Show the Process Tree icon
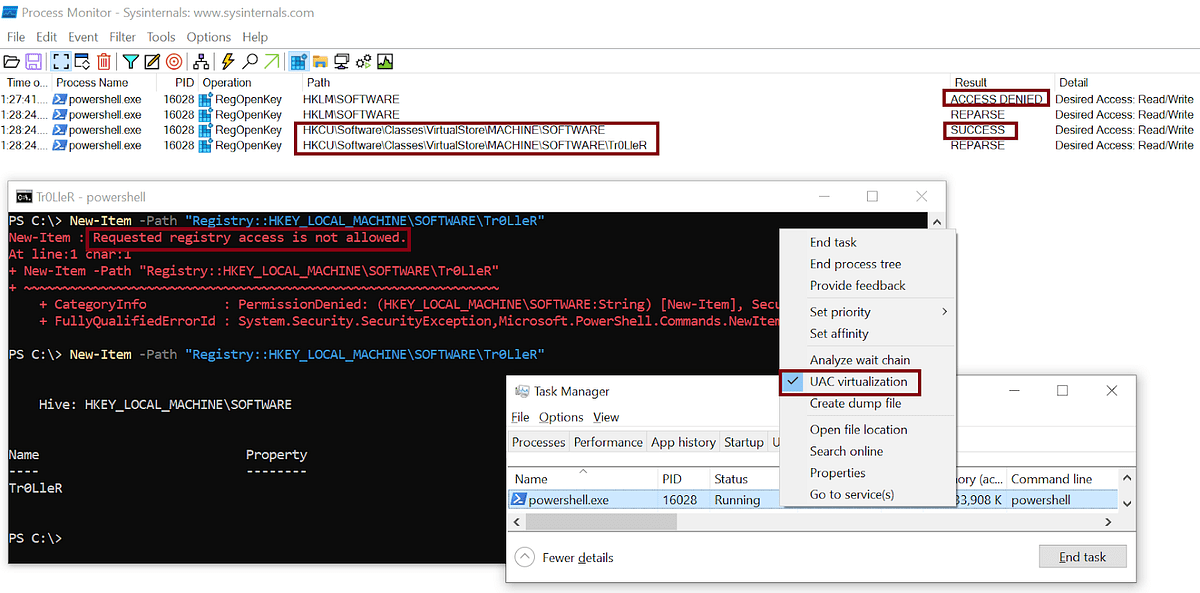 pos(200,59)
